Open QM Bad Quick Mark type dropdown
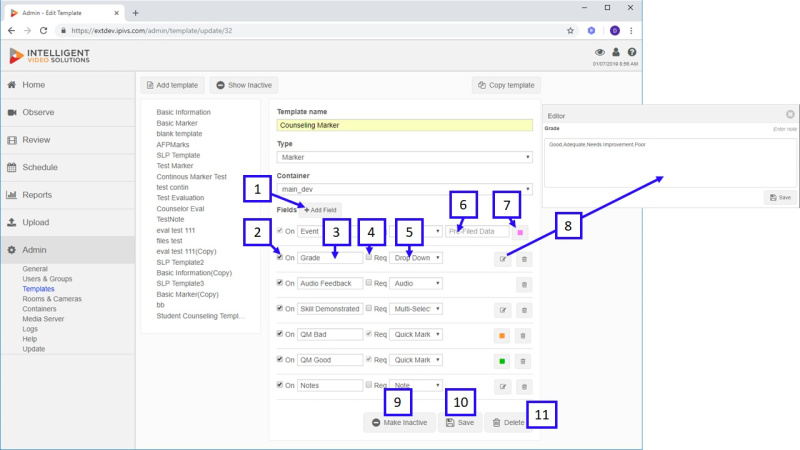This screenshot has width=800, height=450. click(416, 334)
